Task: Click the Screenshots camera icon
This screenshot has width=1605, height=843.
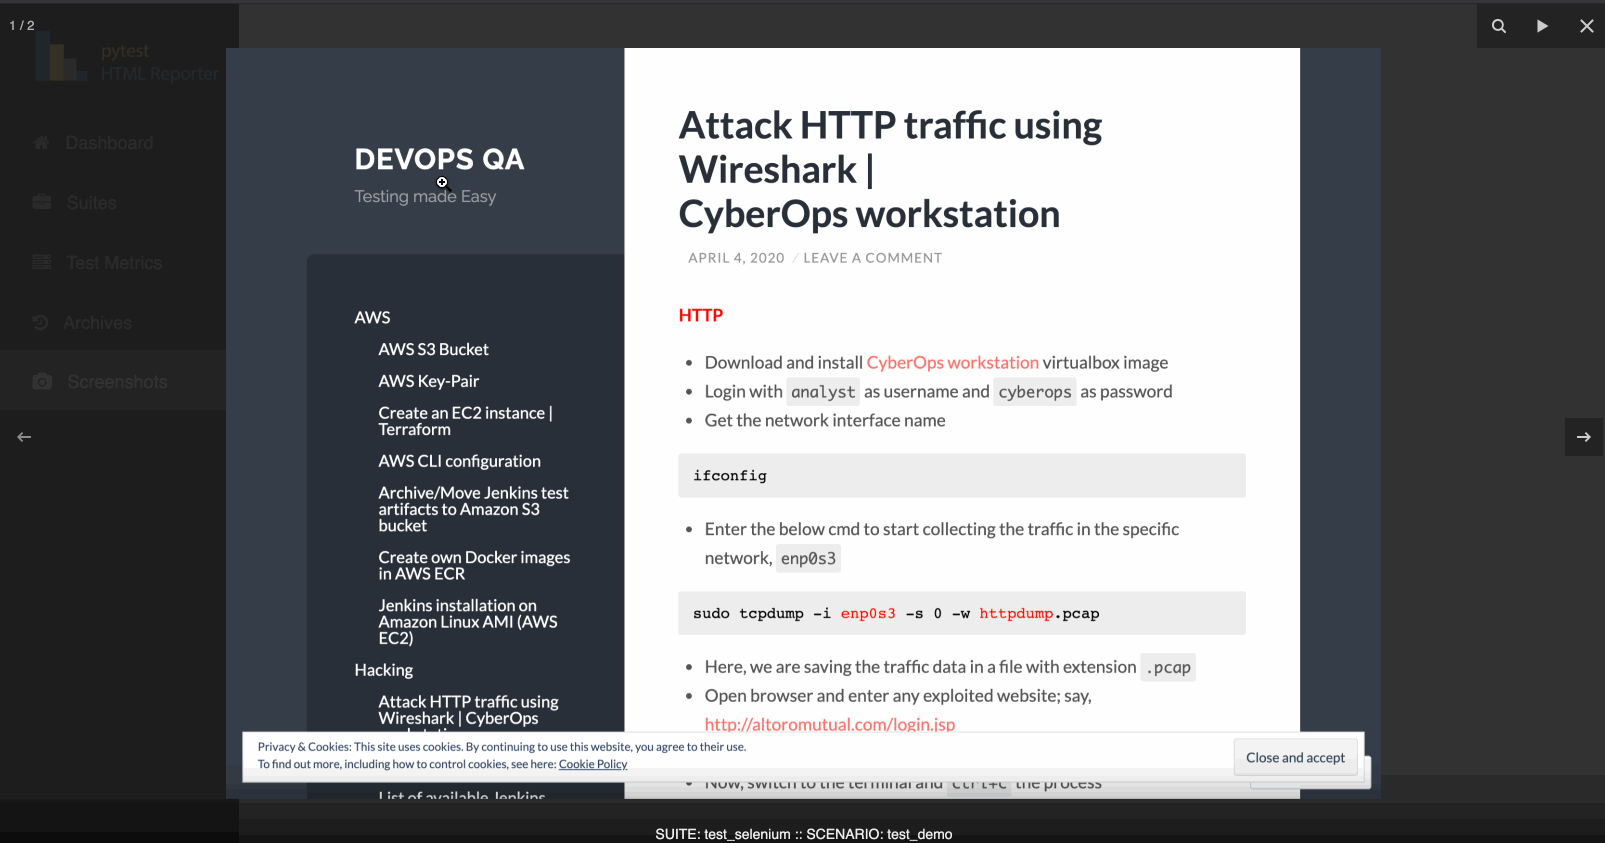Action: click(42, 382)
